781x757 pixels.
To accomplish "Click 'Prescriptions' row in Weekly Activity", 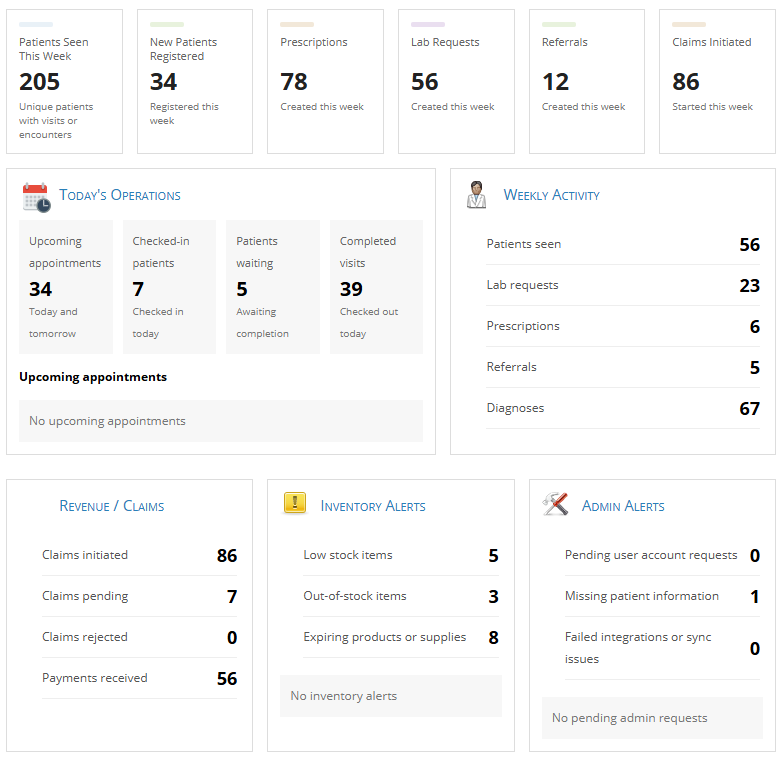I will click(623, 326).
